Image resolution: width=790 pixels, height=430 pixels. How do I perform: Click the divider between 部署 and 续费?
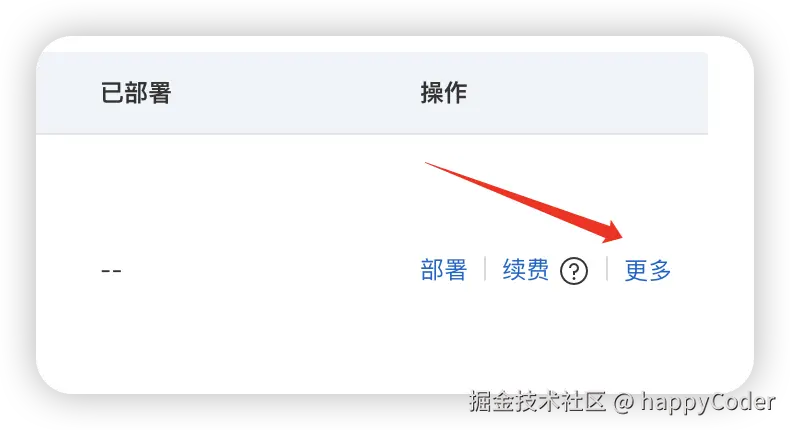[485, 269]
